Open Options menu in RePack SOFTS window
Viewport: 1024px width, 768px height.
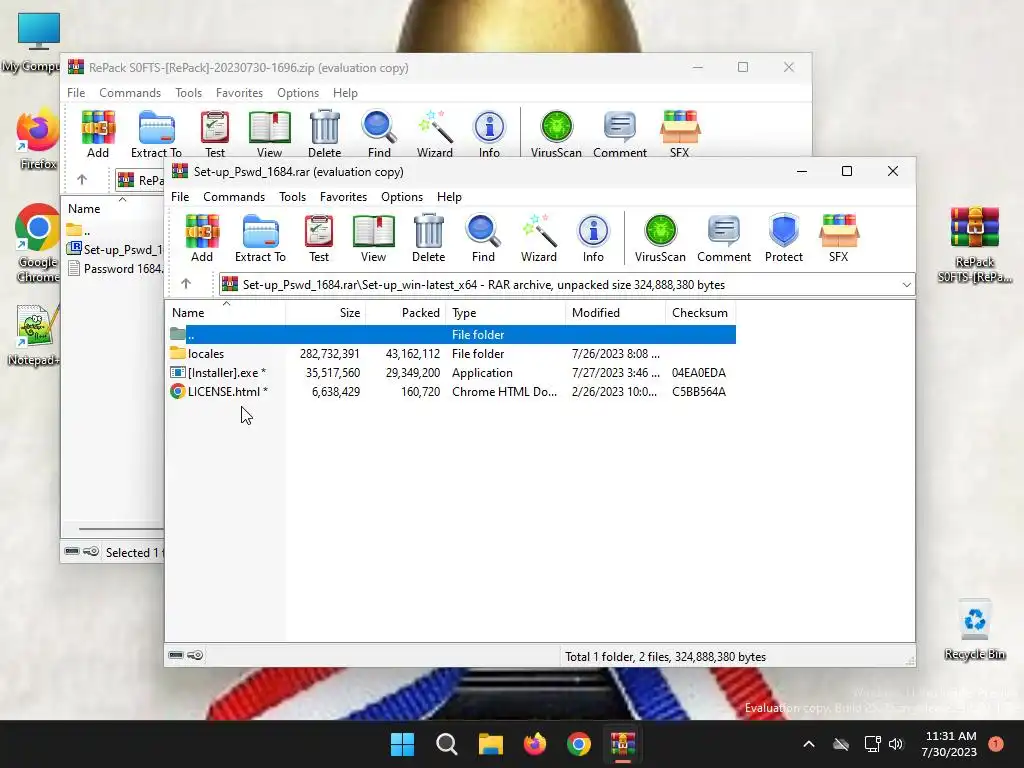pos(298,93)
